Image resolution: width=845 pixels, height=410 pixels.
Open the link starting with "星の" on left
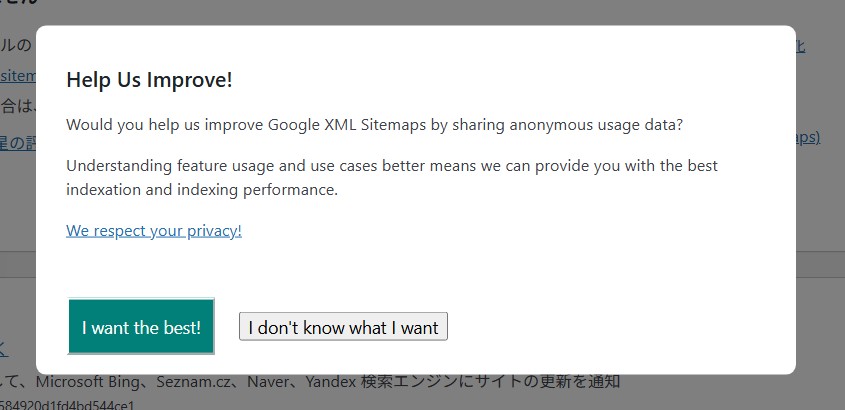[x=18, y=143]
